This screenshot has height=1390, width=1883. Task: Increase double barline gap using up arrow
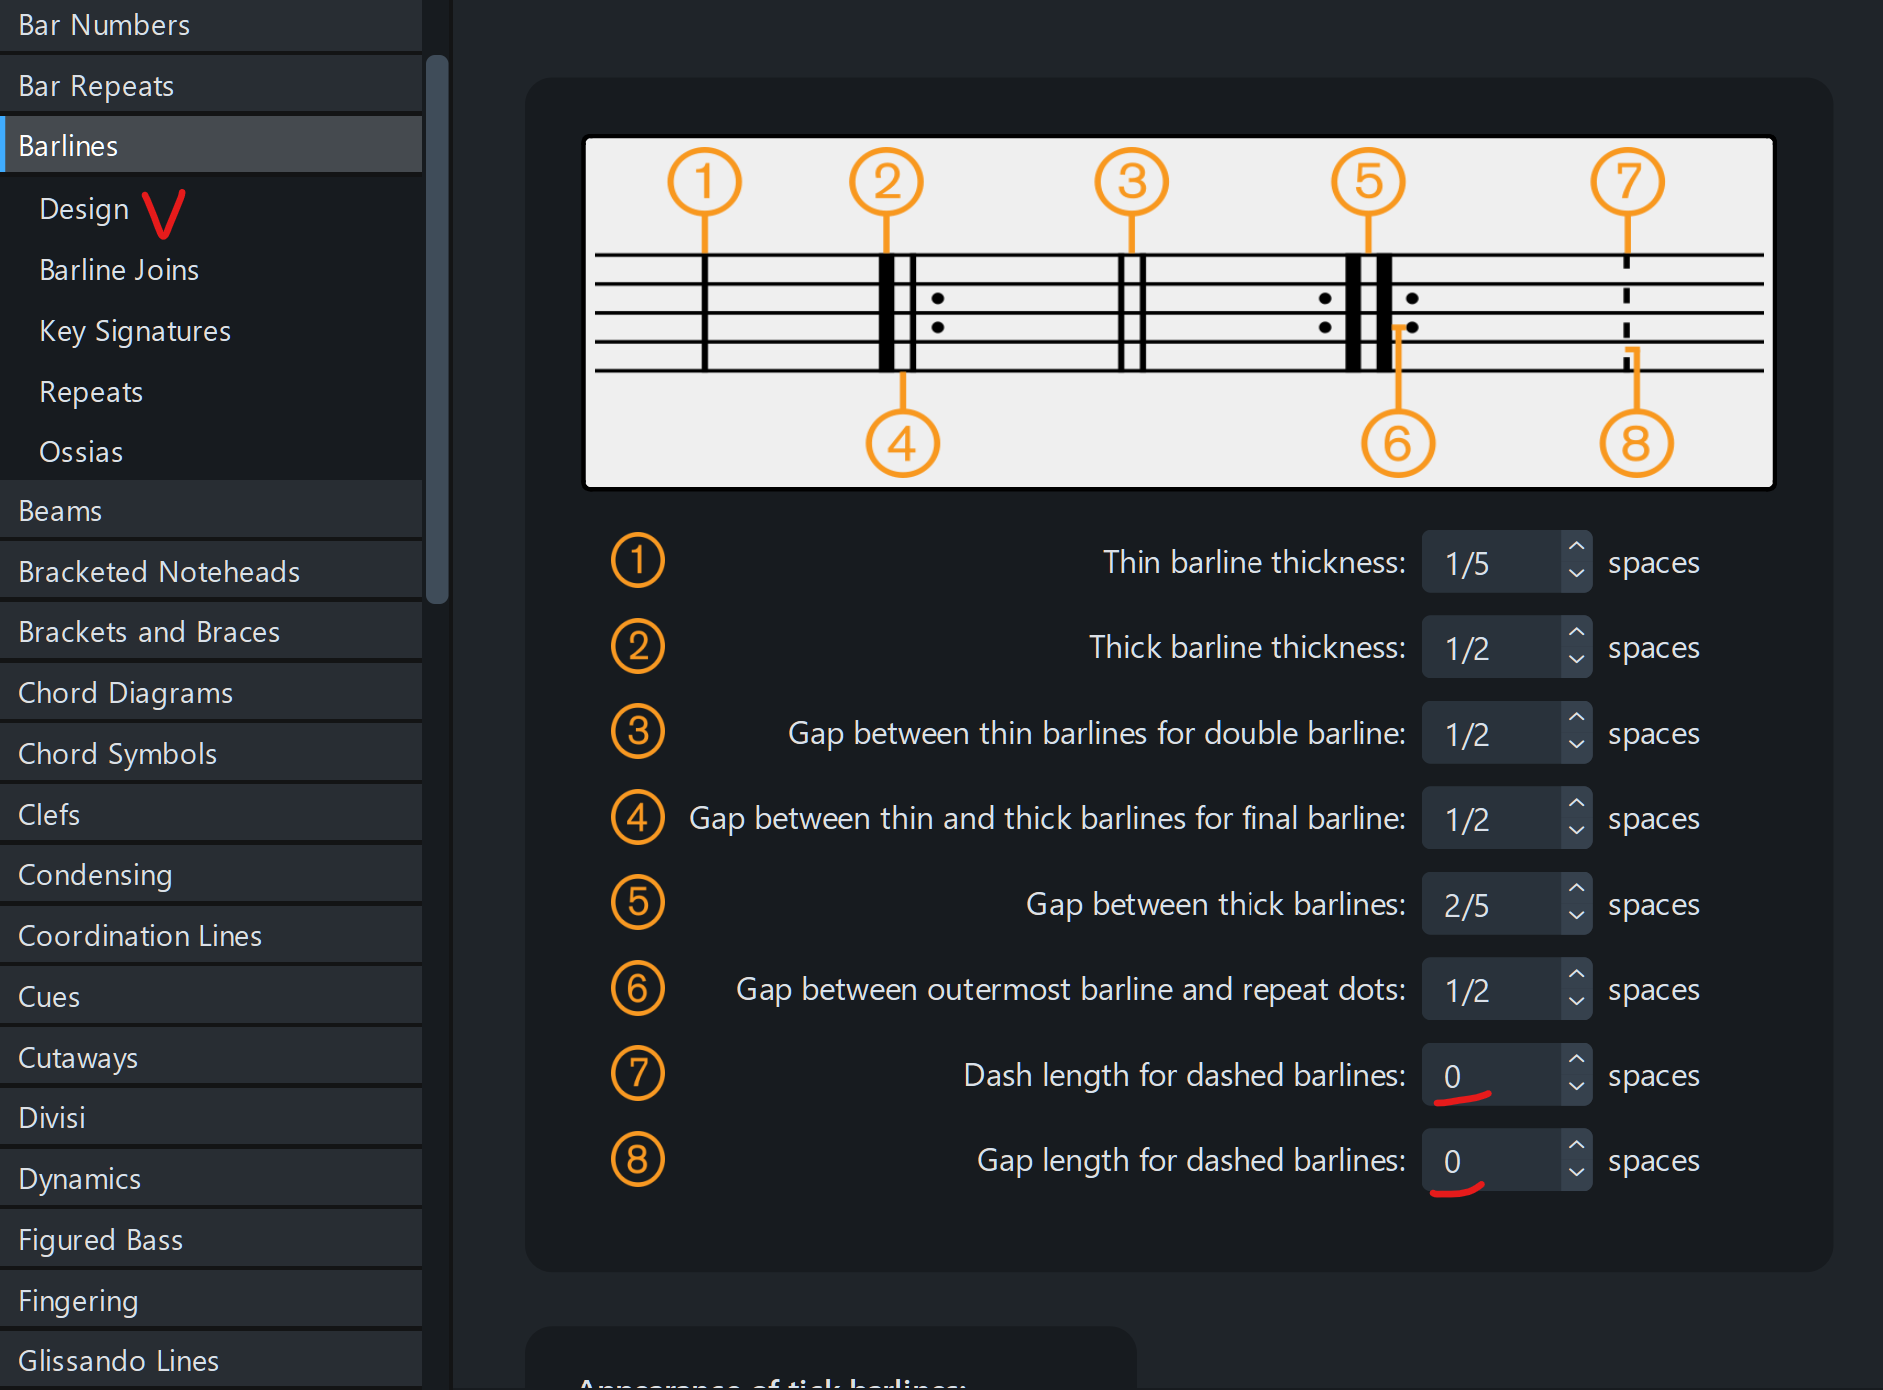(x=1576, y=718)
